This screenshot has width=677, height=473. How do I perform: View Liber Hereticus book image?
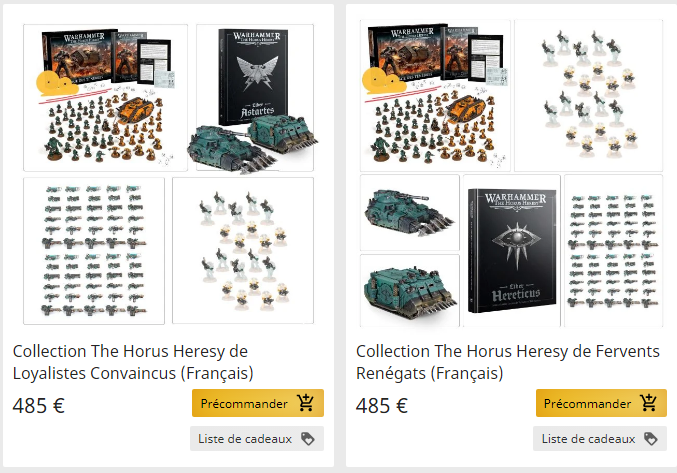[x=512, y=250]
